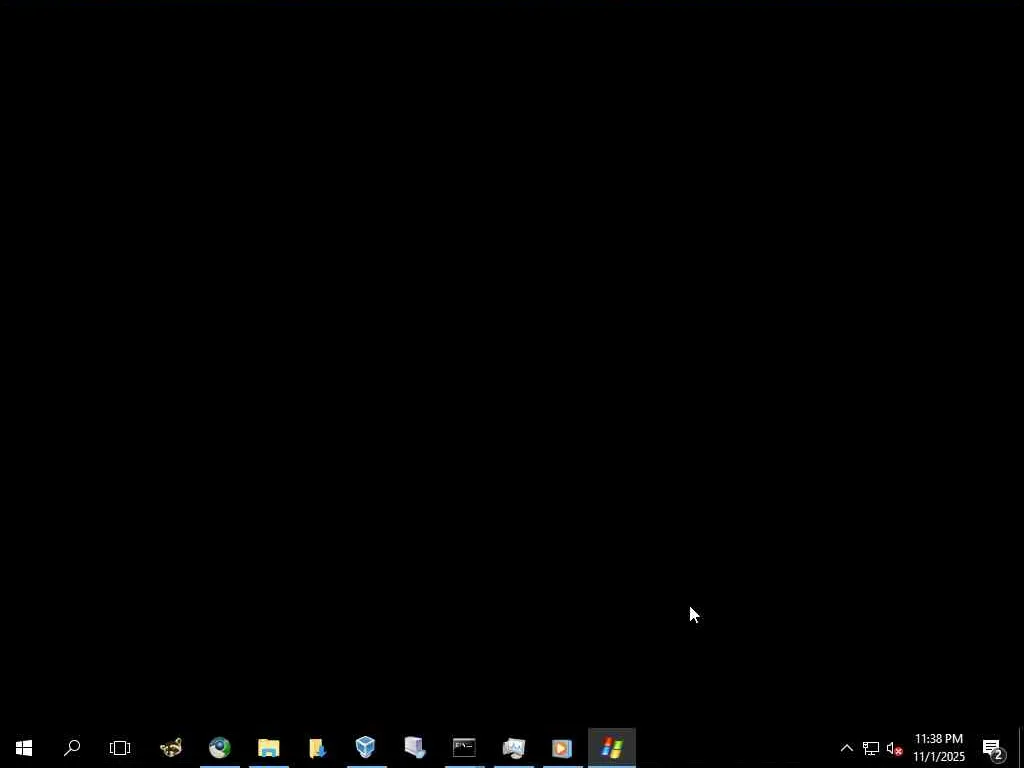Viewport: 1024px width, 768px height.
Task: Open File Explorer from the taskbar
Action: pyautogui.click(x=269, y=748)
